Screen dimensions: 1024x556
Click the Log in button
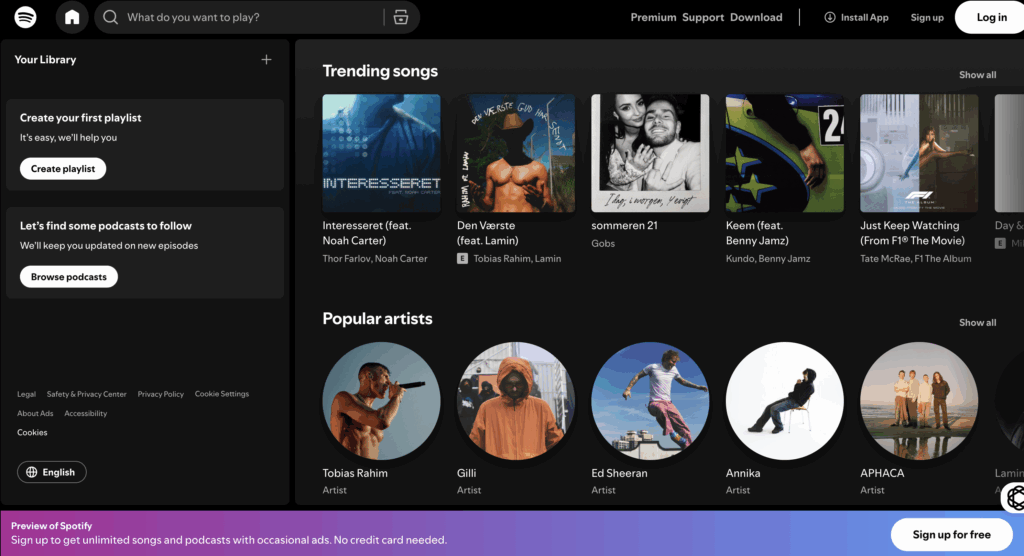(991, 18)
